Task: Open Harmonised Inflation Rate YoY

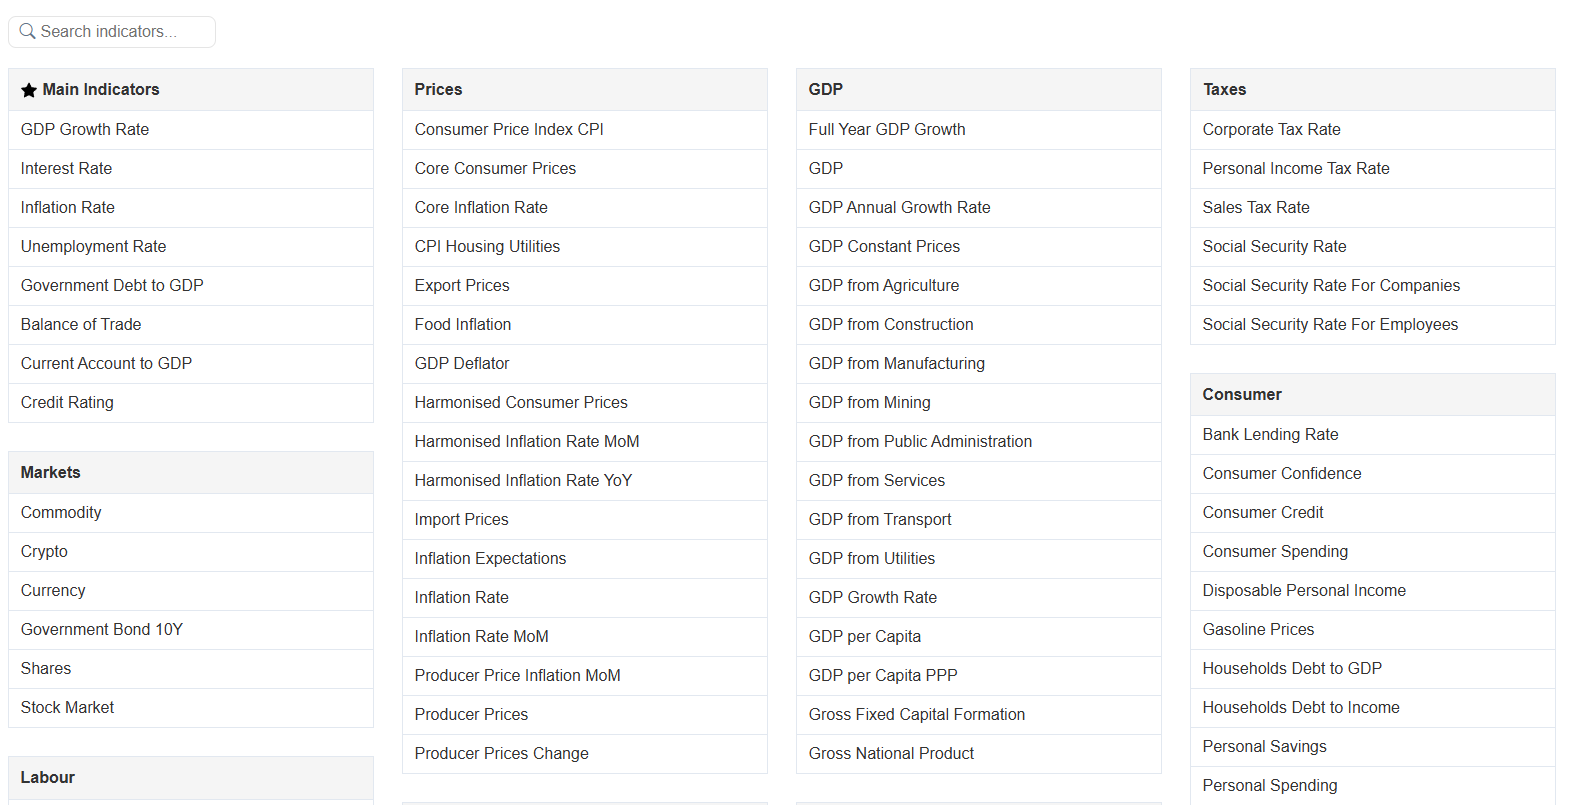Action: point(523,480)
